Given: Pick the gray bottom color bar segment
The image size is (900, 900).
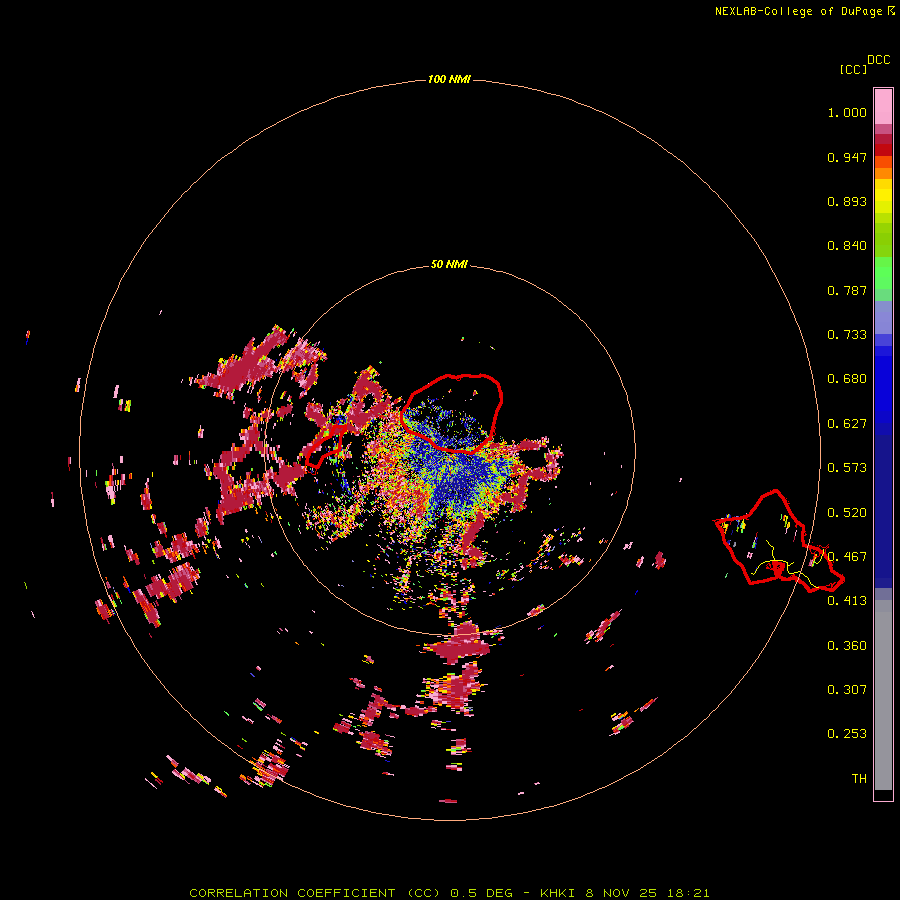Looking at the screenshot, I should click(883, 695).
